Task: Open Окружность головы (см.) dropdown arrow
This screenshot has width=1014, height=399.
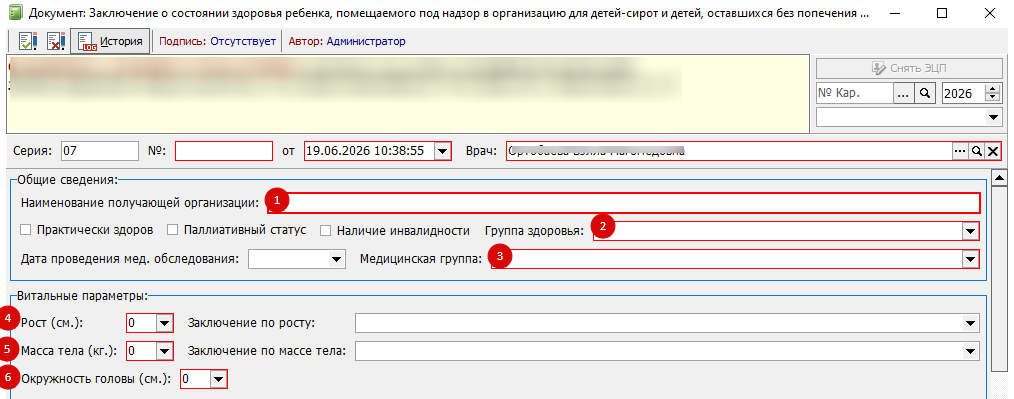Action: (x=219, y=379)
